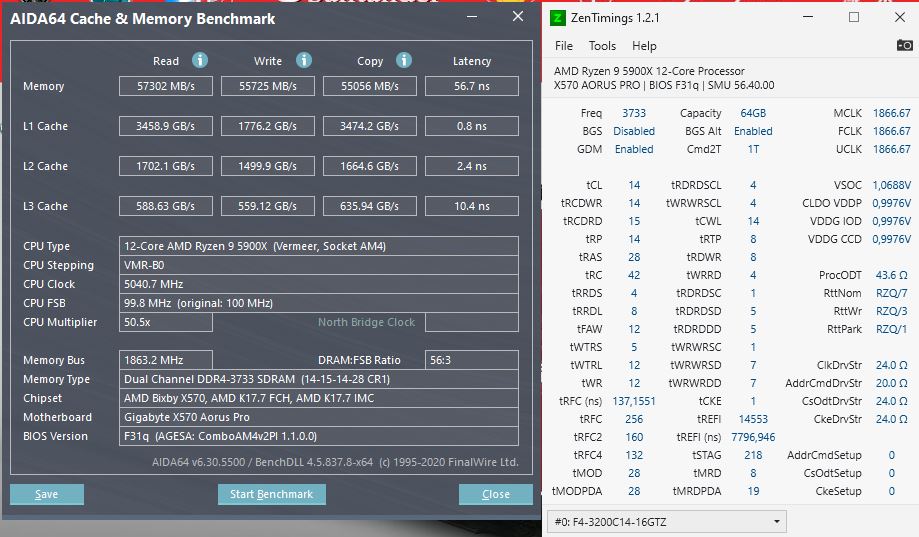Click the Write info icon in AIDA64

(304, 60)
